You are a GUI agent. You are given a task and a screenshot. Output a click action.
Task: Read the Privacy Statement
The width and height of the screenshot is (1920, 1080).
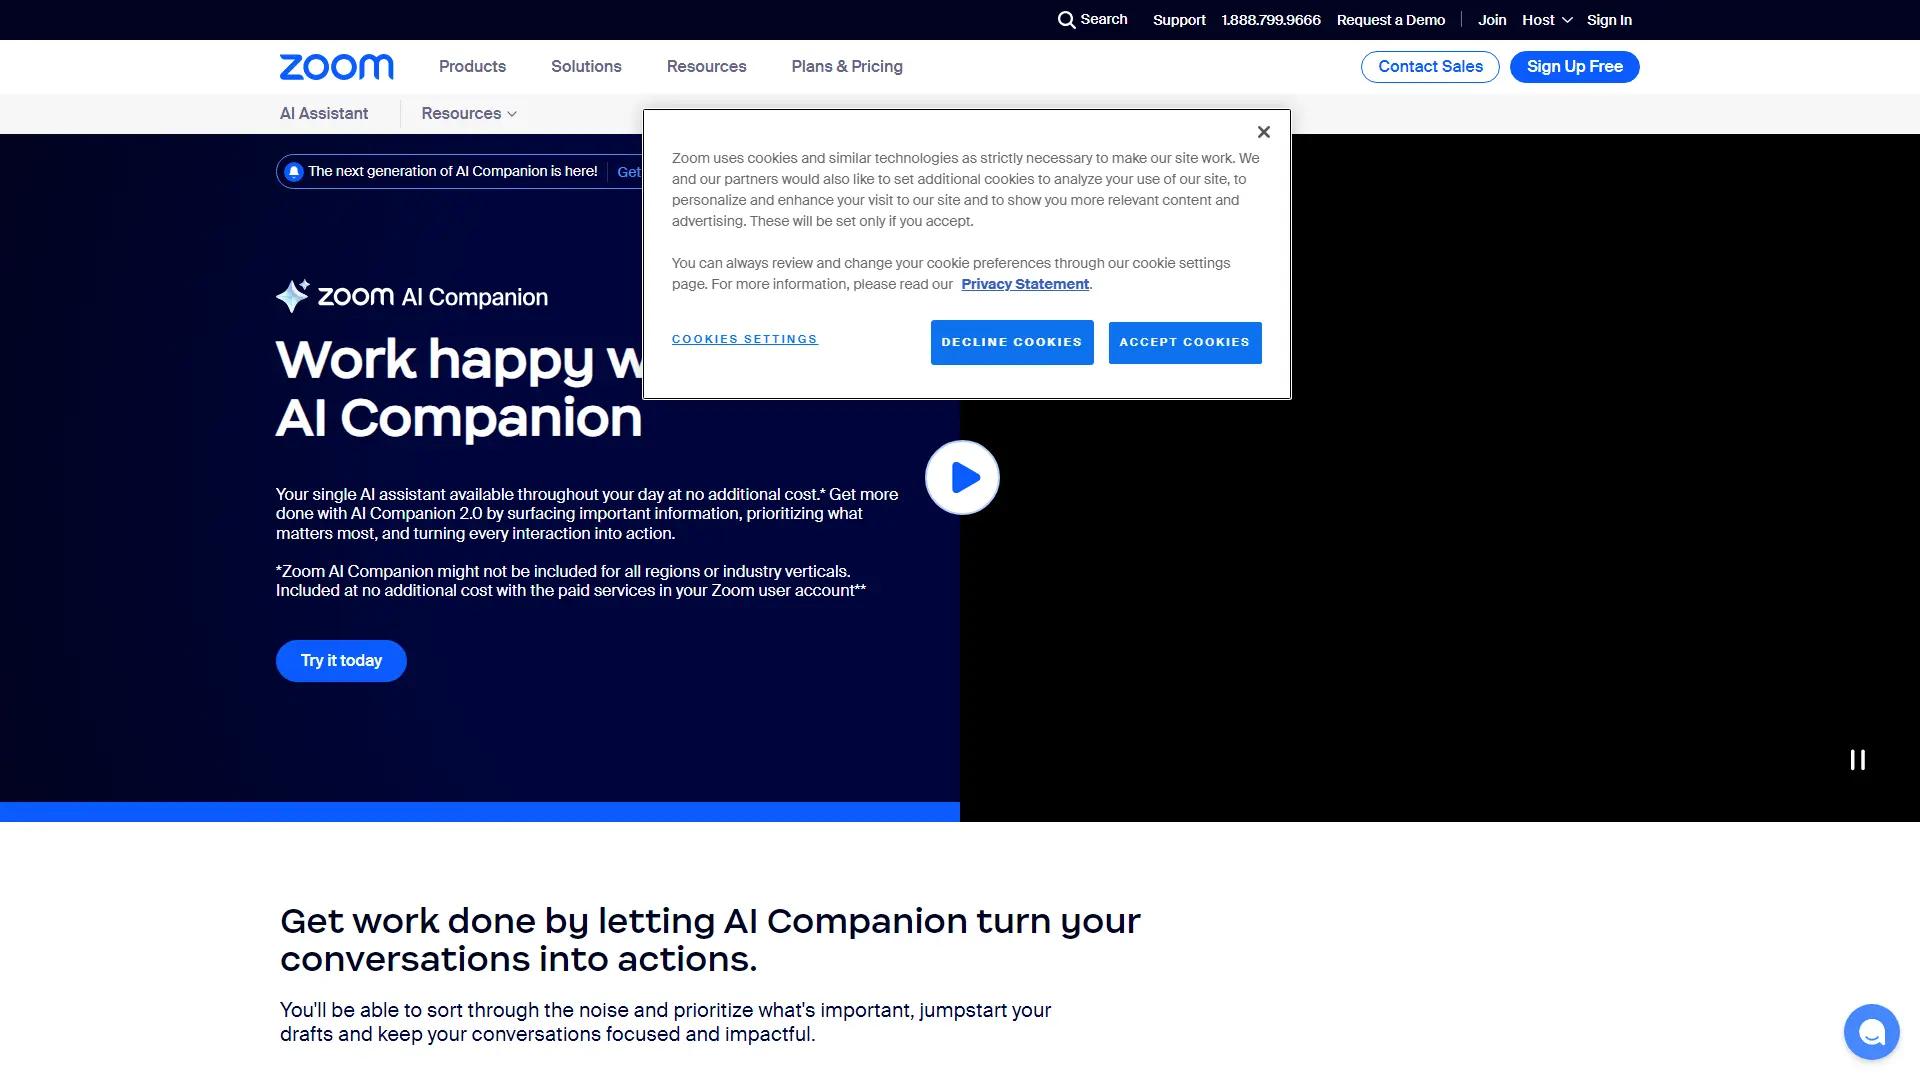(1024, 284)
